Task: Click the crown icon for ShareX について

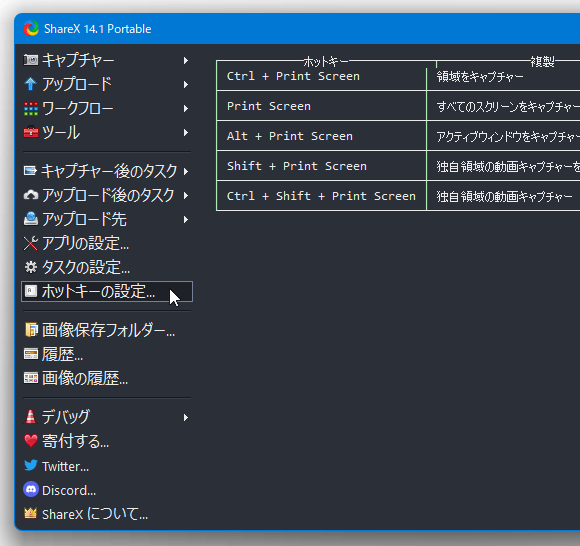Action: tap(31, 513)
